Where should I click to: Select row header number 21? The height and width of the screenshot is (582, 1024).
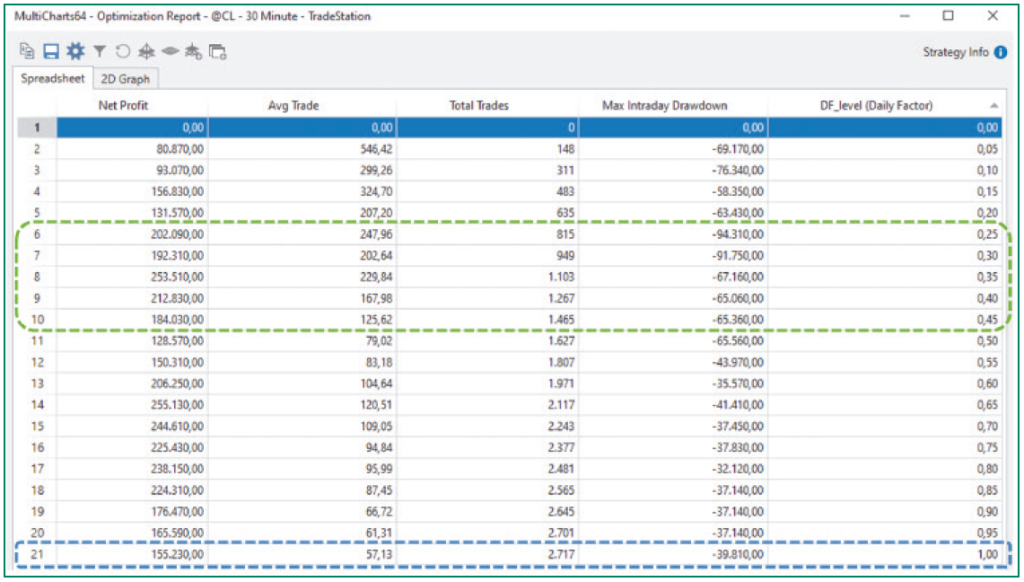click(37, 555)
